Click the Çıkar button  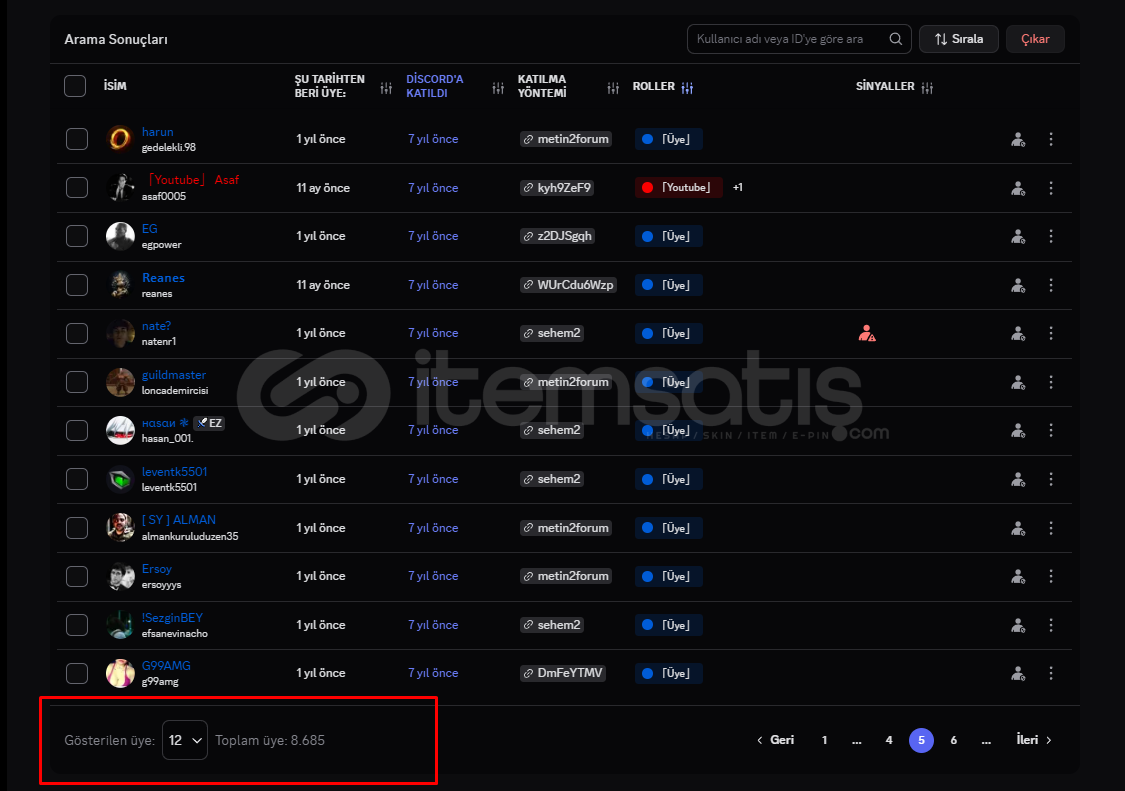coord(1035,39)
